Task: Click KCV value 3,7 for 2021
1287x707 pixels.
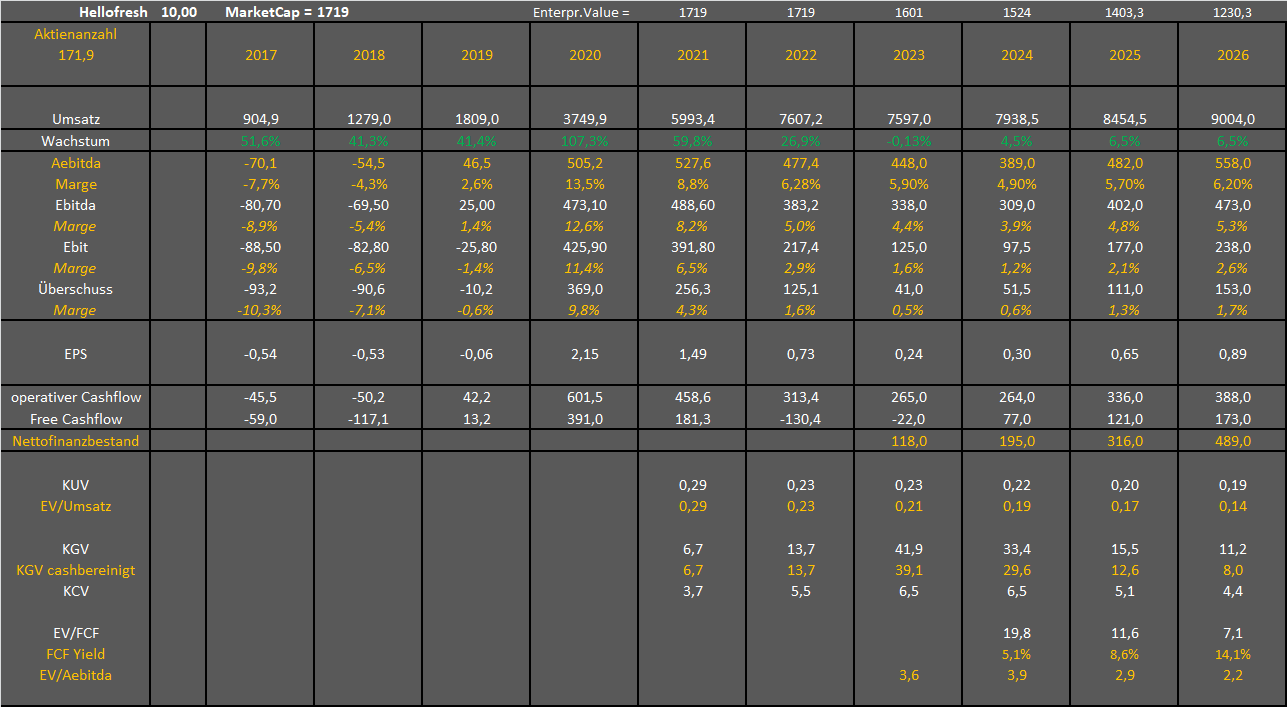Action: 693,591
